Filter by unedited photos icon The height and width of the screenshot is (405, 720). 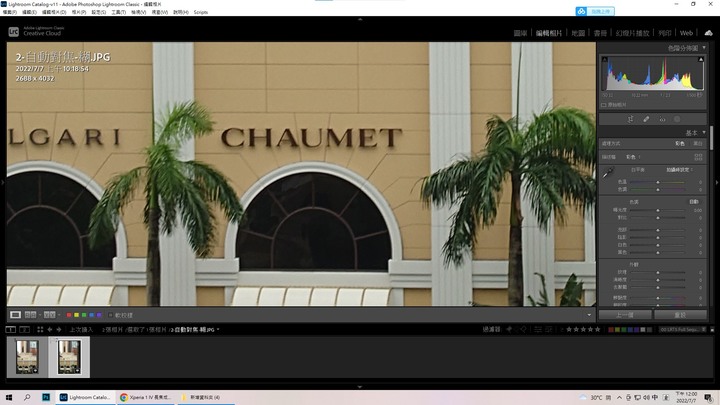click(x=549, y=329)
